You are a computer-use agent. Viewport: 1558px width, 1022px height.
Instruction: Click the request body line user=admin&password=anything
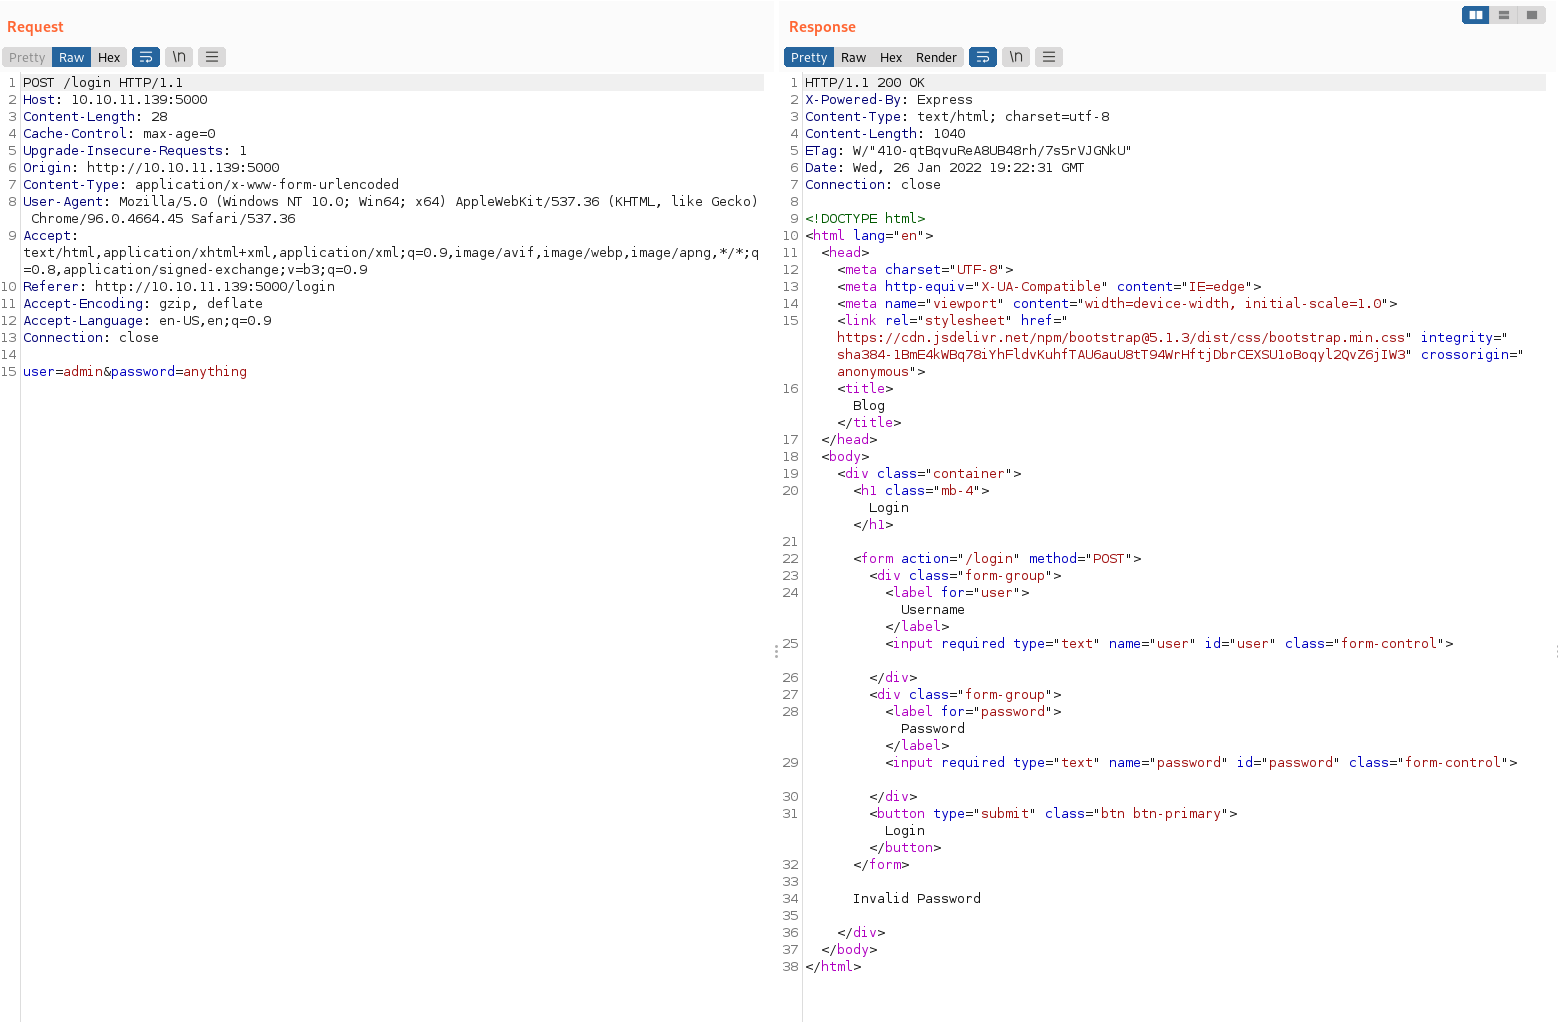(135, 371)
